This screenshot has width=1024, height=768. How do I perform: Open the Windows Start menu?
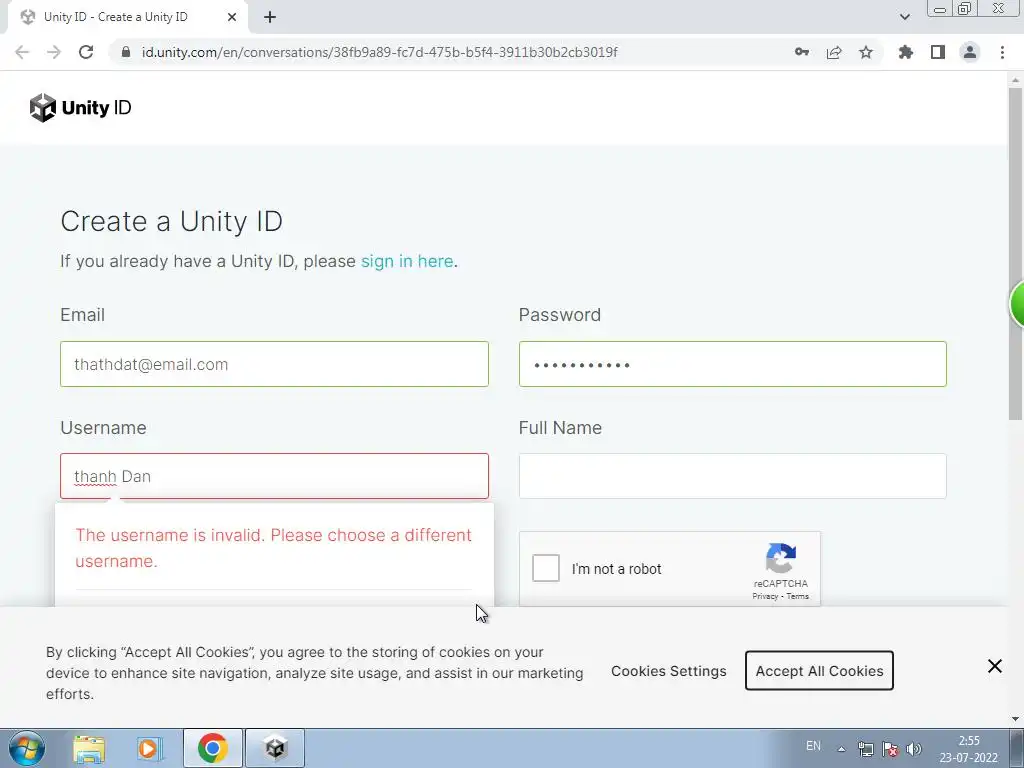pos(27,748)
